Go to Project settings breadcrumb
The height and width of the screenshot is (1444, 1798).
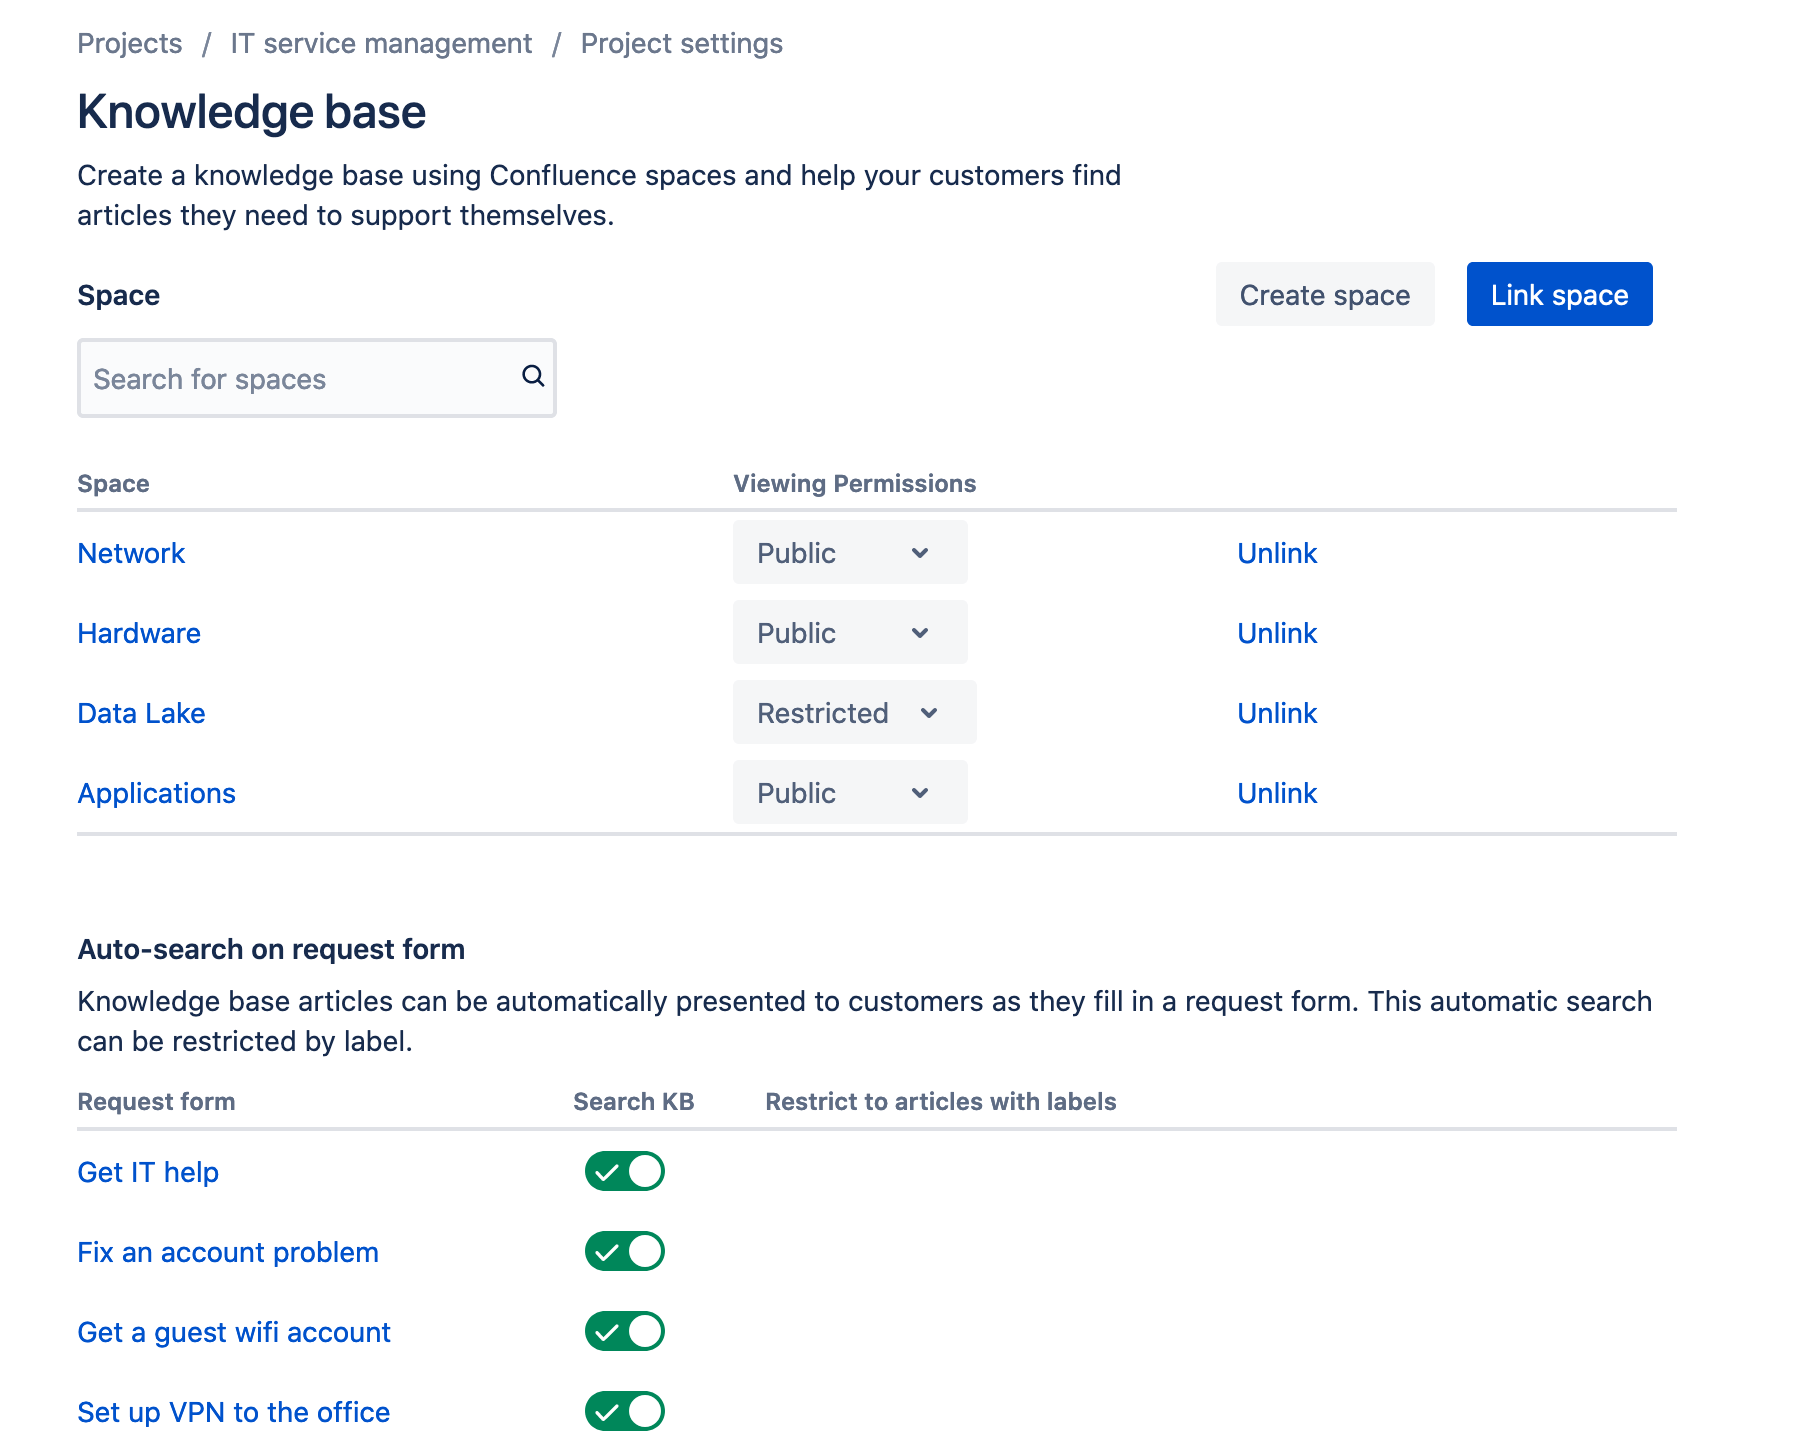(681, 43)
